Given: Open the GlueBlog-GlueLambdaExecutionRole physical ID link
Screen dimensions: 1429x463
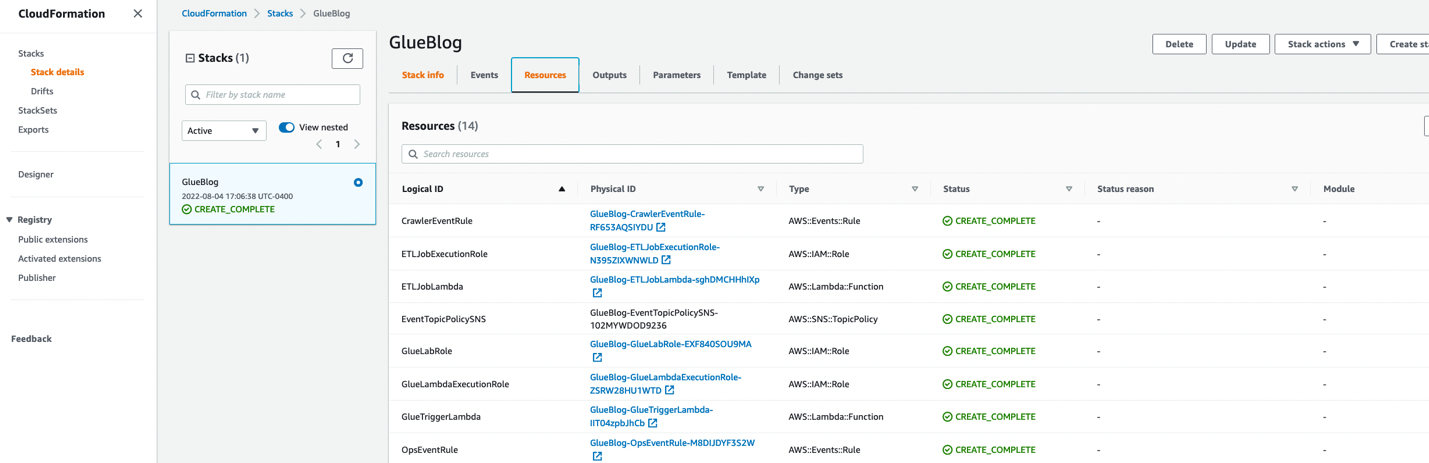Looking at the screenshot, I should pos(665,384).
